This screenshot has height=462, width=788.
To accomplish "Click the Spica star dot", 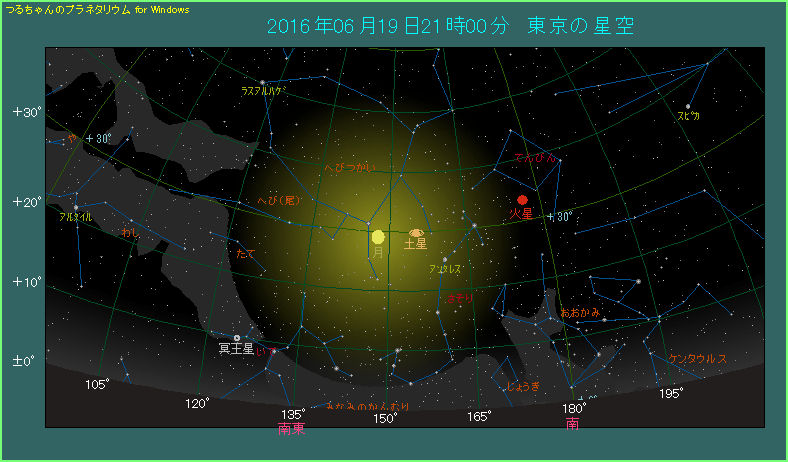I will click(688, 106).
